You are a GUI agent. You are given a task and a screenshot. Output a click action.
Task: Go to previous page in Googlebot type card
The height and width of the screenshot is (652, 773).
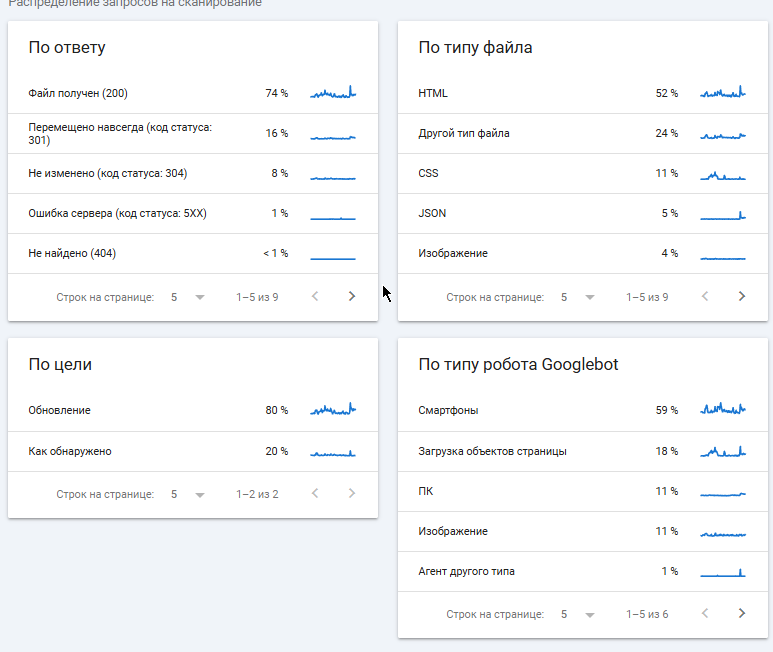pos(705,613)
